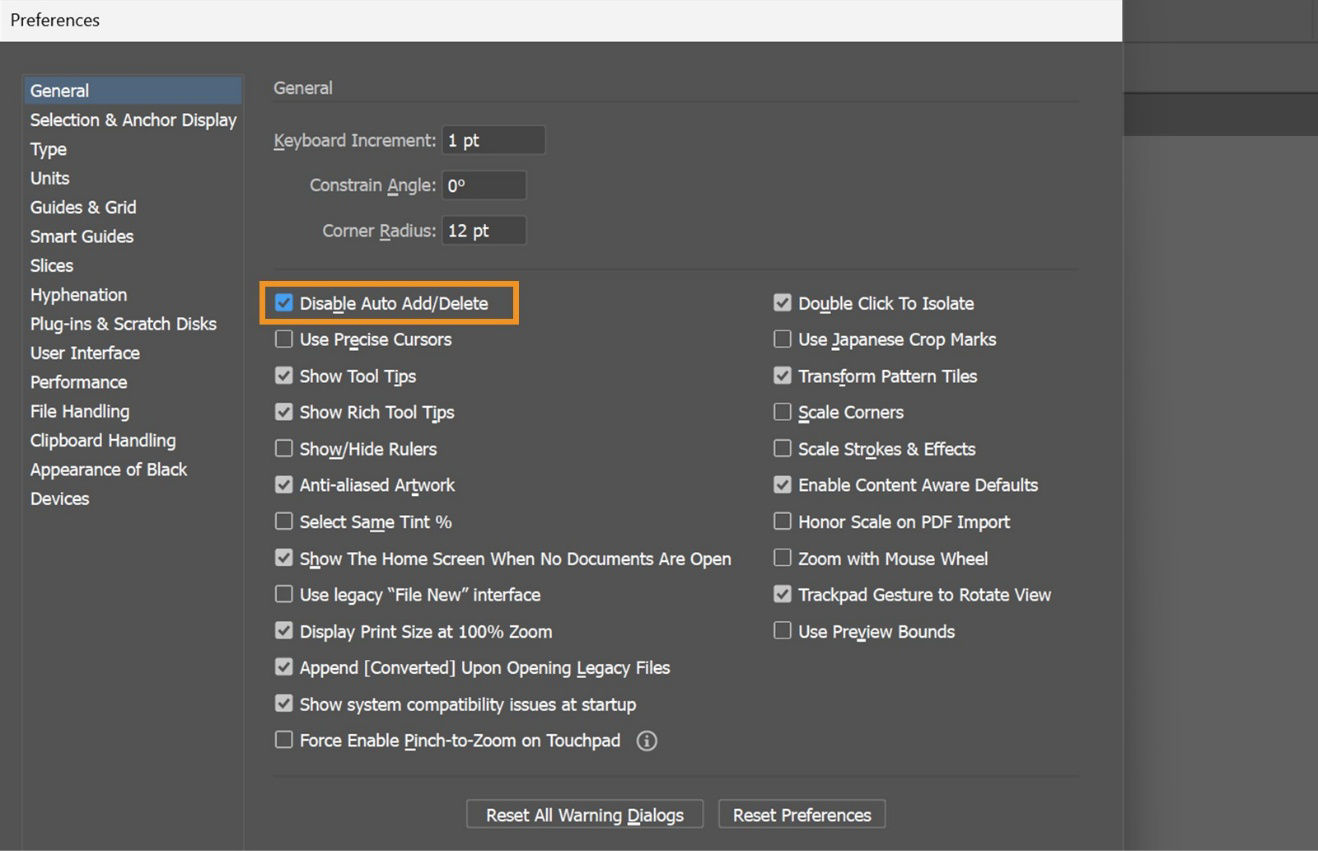Switch to the Guides & Grid section

83,207
